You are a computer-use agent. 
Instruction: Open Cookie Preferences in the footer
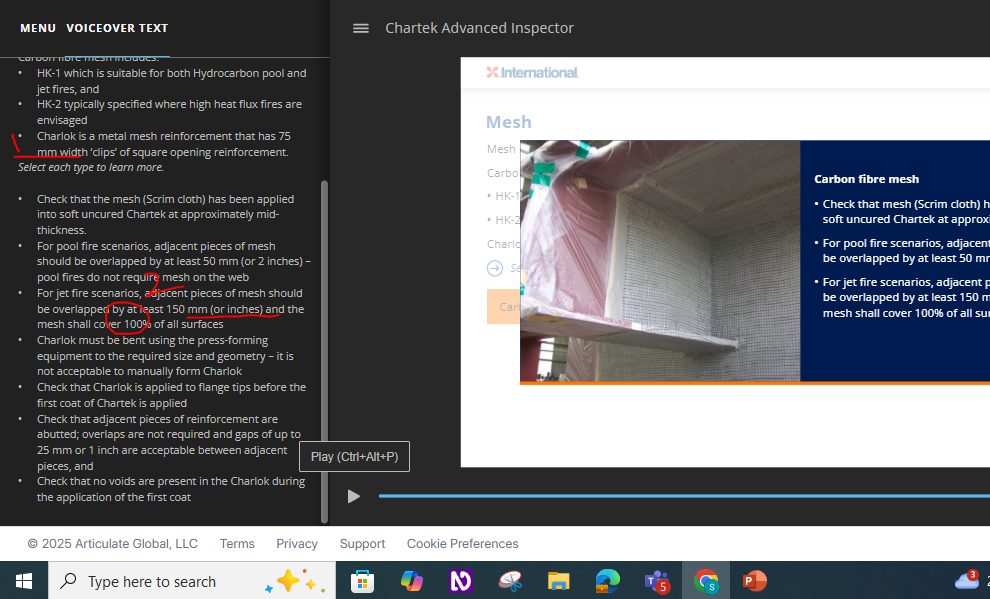click(x=462, y=544)
